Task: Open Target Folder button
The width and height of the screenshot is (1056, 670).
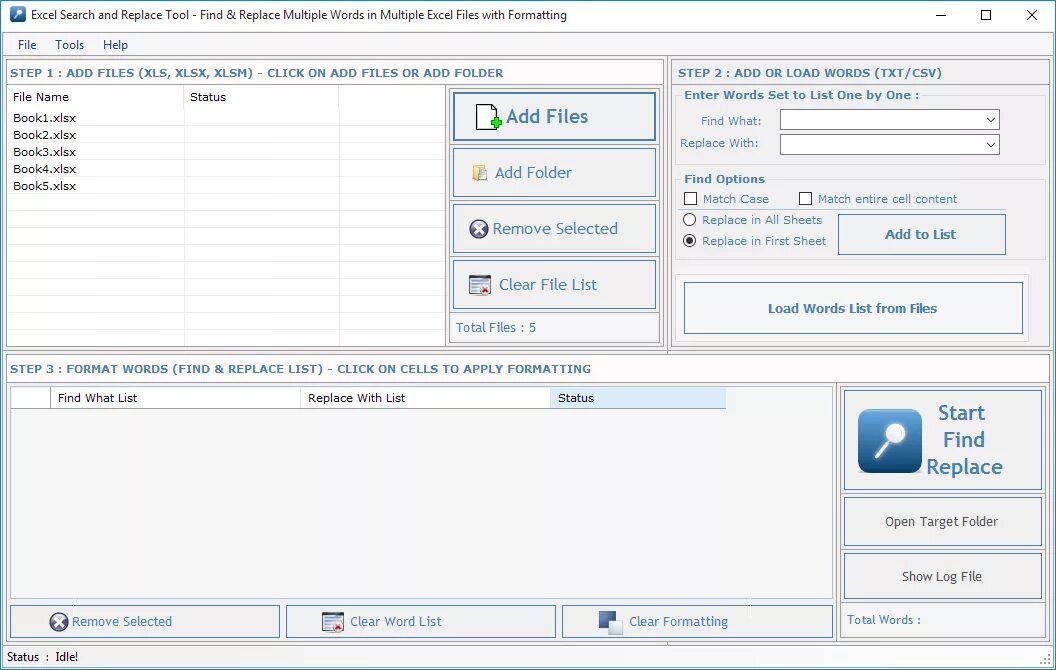Action: 942,521
